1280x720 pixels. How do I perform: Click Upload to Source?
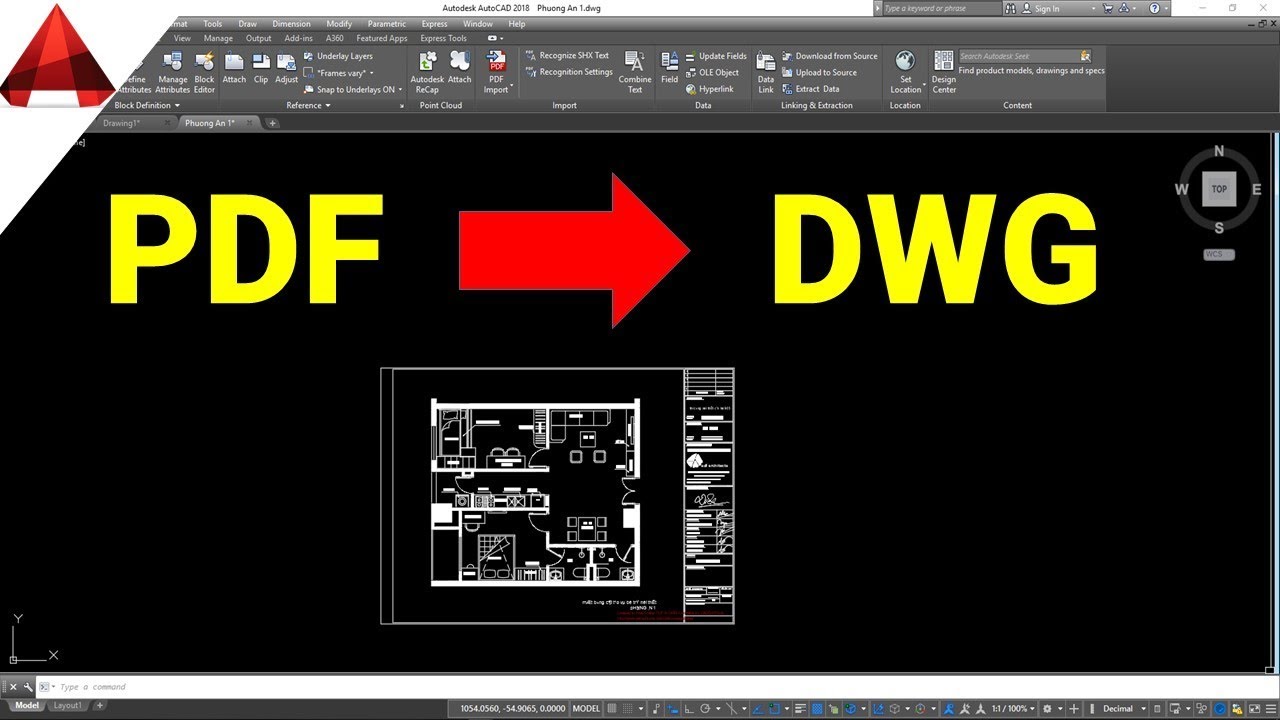[x=819, y=72]
